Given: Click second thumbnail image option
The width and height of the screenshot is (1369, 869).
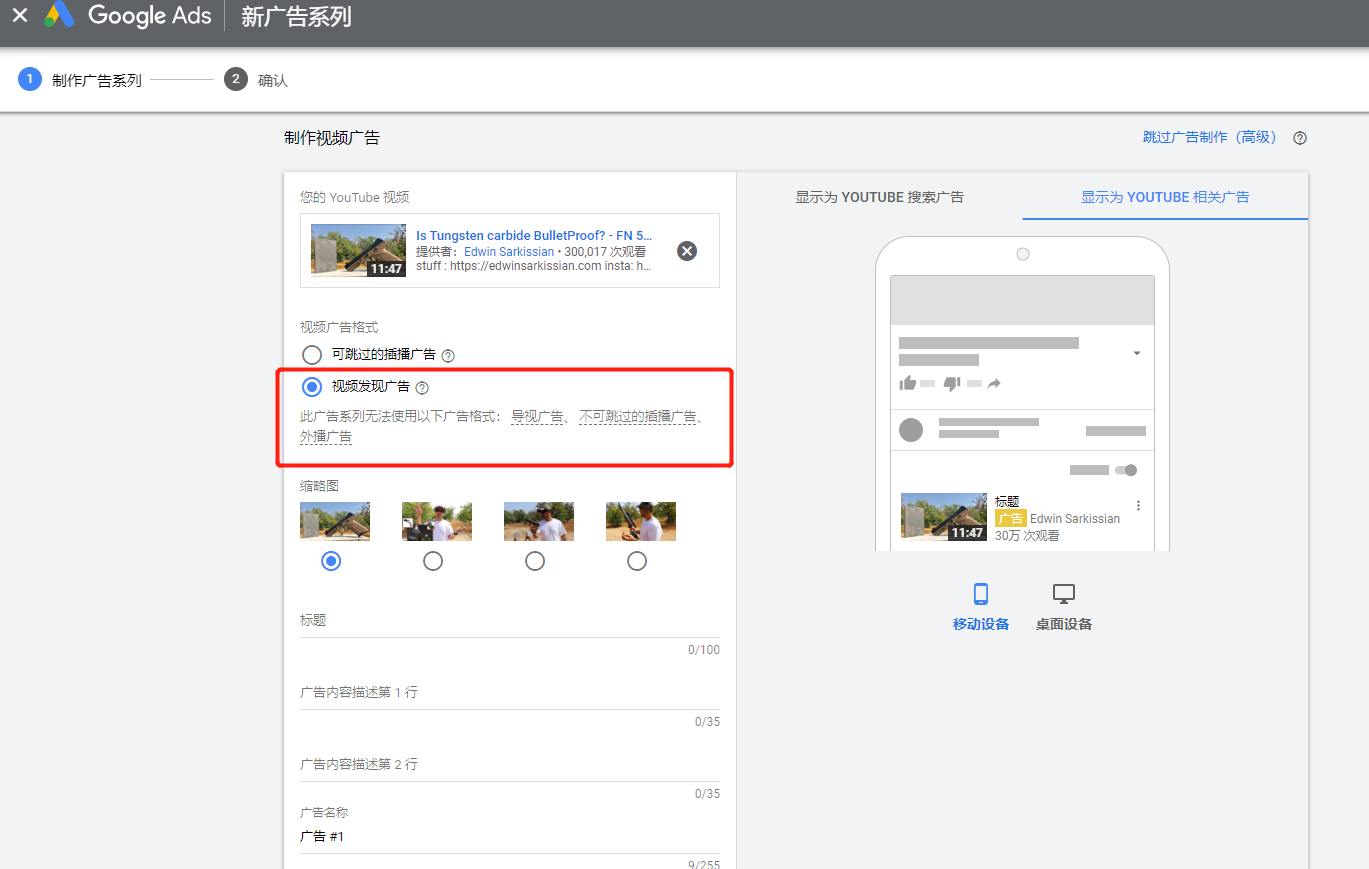Looking at the screenshot, I should pos(437,522).
